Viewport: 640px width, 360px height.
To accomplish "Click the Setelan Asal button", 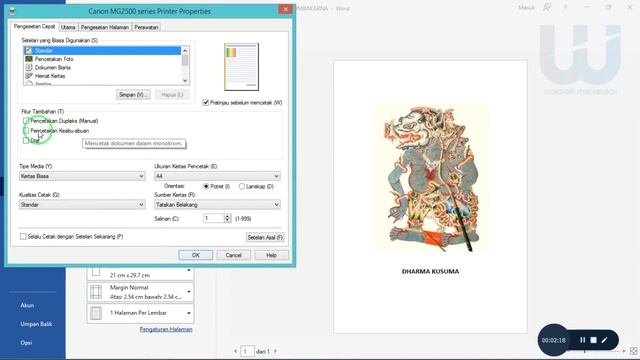I will click(x=265, y=237).
